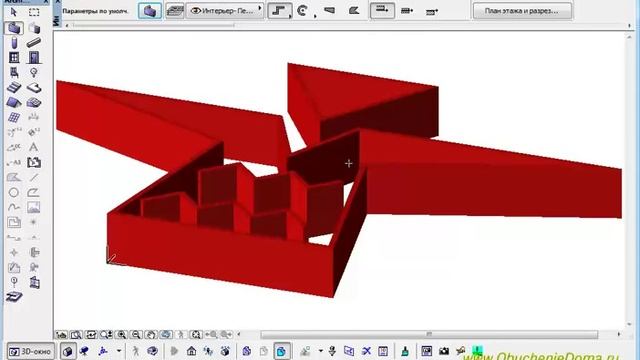Click Zoom In magnifier in bottom navigation bar
The image size is (640, 360).
[122, 335]
